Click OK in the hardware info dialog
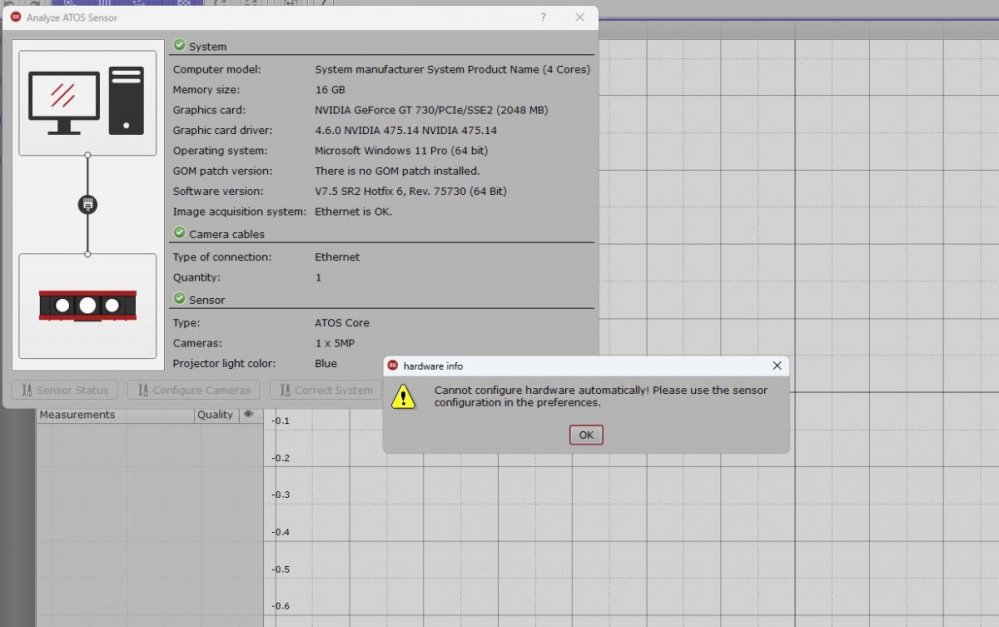Viewport: 999px width, 627px height. click(586, 435)
